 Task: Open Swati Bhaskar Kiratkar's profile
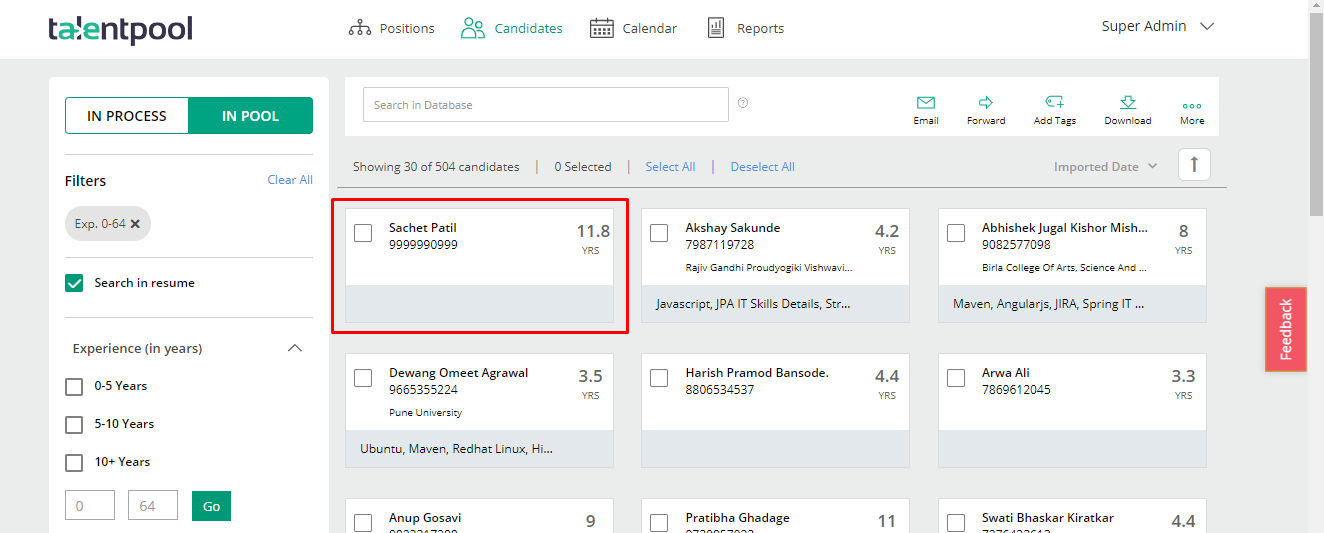[1048, 518]
